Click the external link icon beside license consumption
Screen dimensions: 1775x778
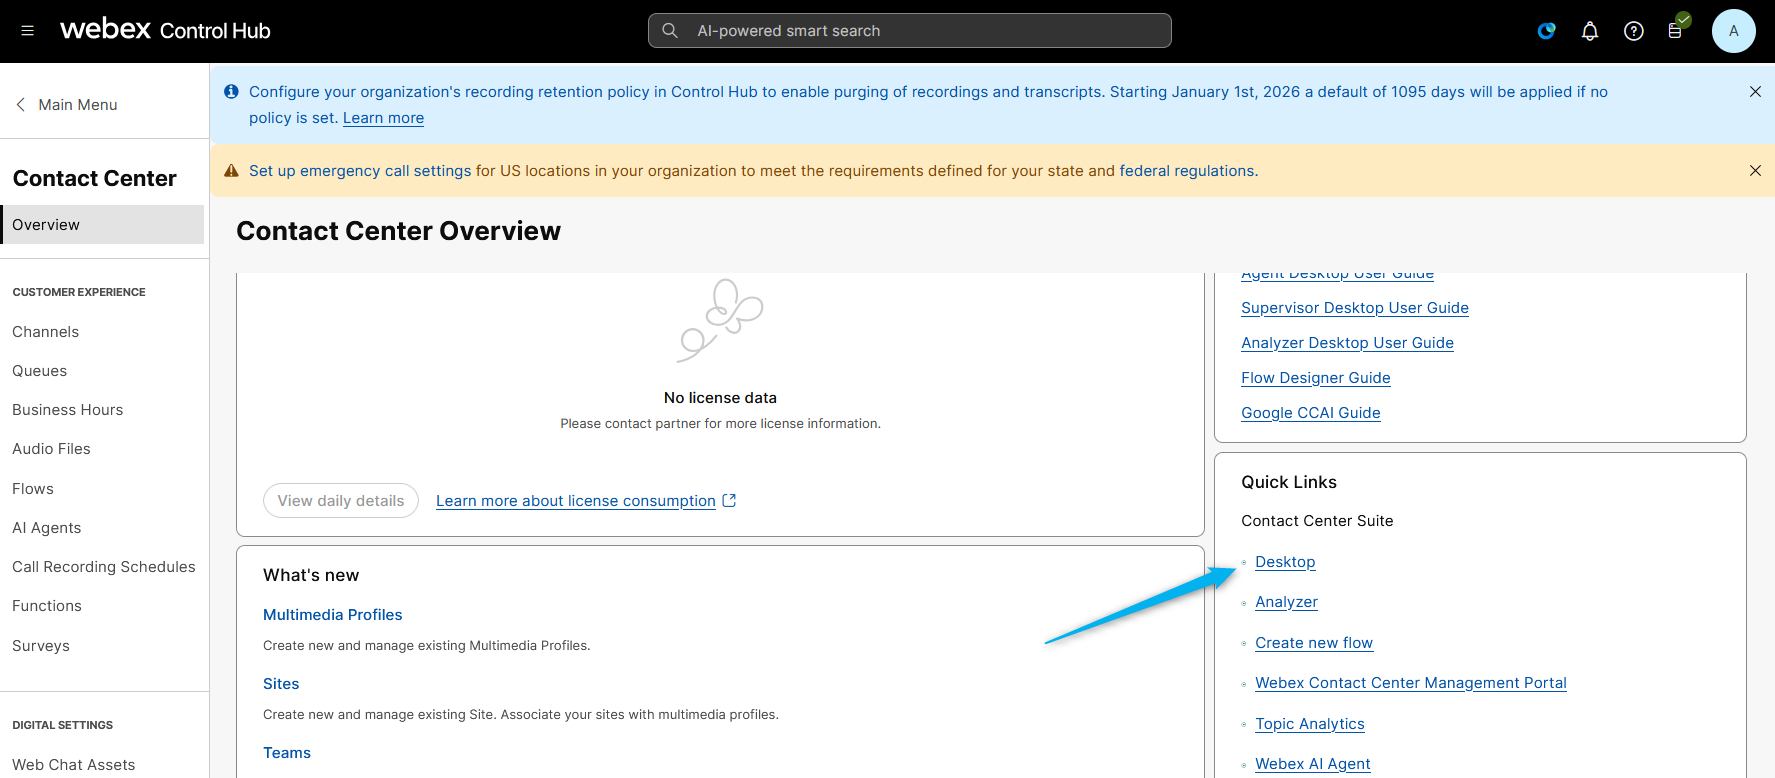click(x=729, y=501)
